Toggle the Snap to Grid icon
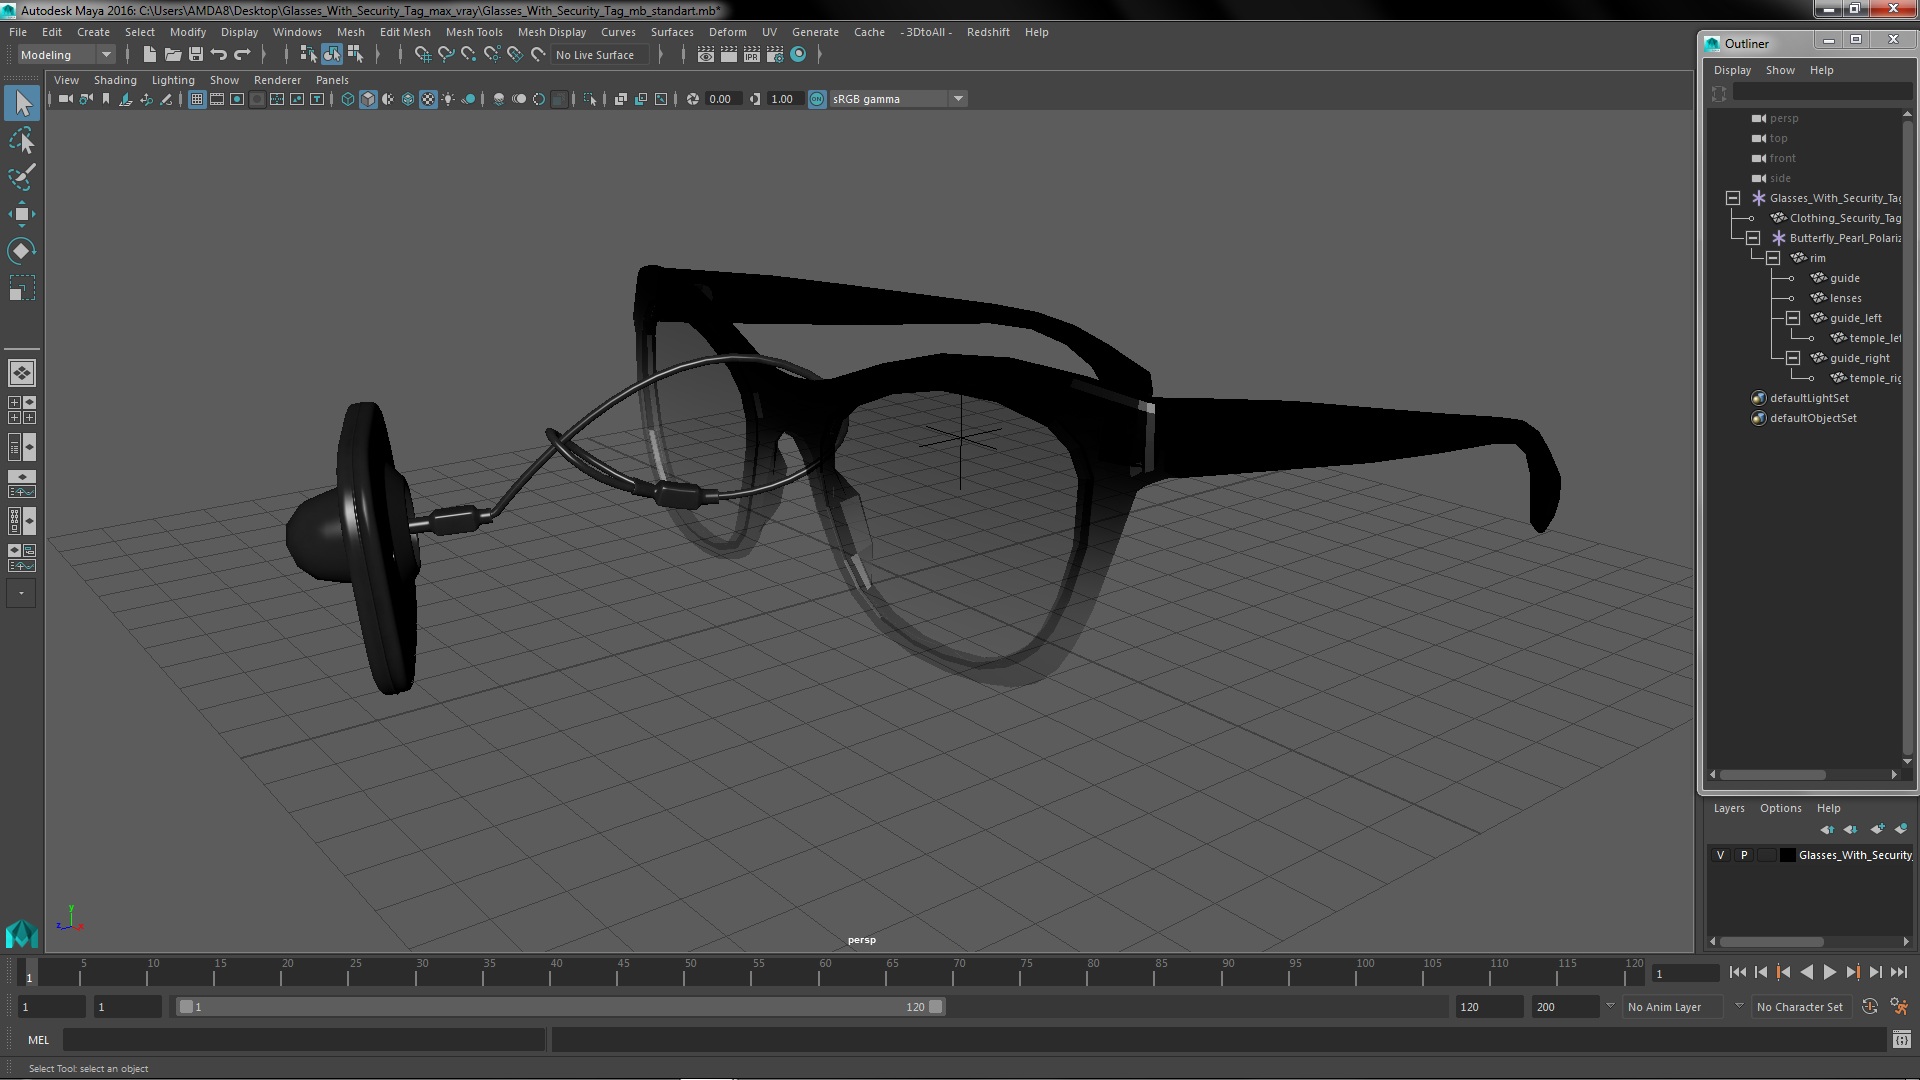The height and width of the screenshot is (1080, 1920). tap(421, 54)
